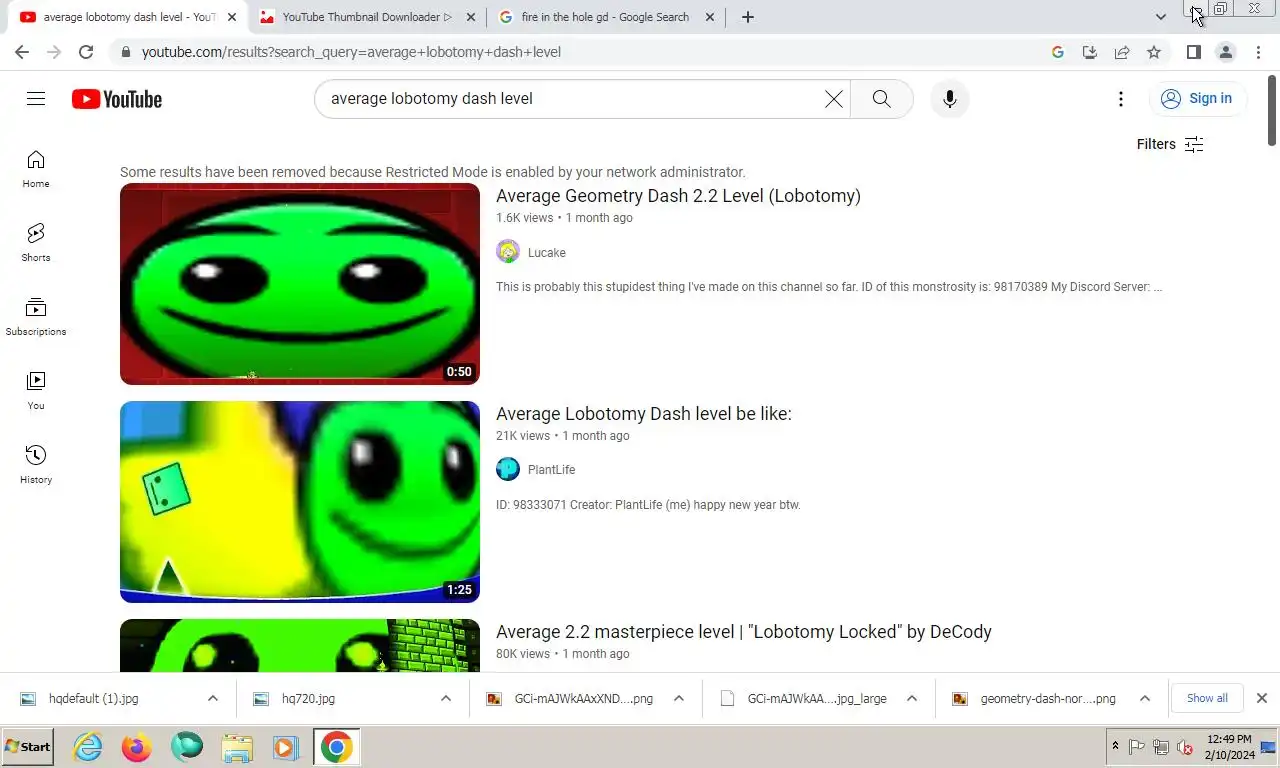Open Home in the sidebar
Screen dimensions: 1280x768
pos(36,169)
